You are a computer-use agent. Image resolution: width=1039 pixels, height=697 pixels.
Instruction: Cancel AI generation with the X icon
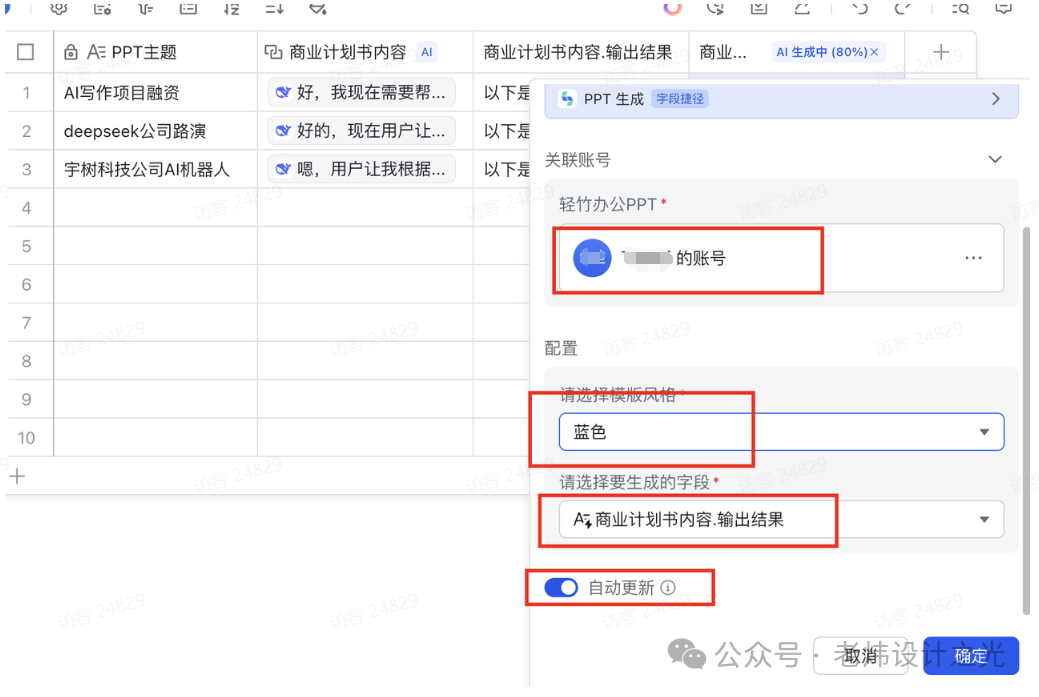[x=874, y=52]
